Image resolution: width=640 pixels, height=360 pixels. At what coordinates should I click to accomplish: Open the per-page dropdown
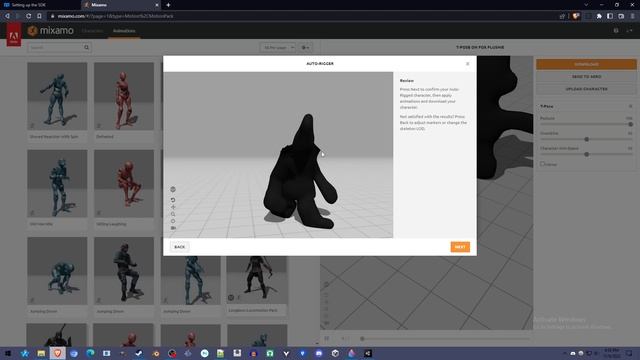[x=278, y=48]
